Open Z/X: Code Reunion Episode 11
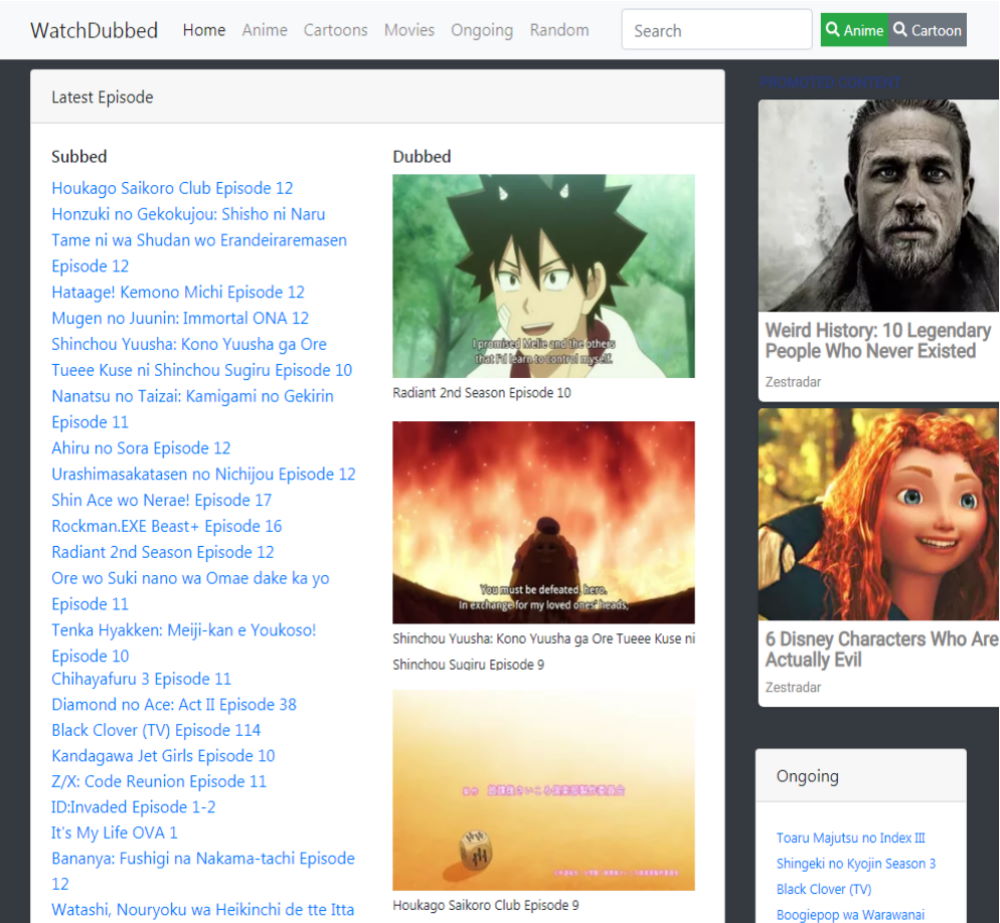Image resolution: width=1000 pixels, height=923 pixels. click(x=159, y=781)
